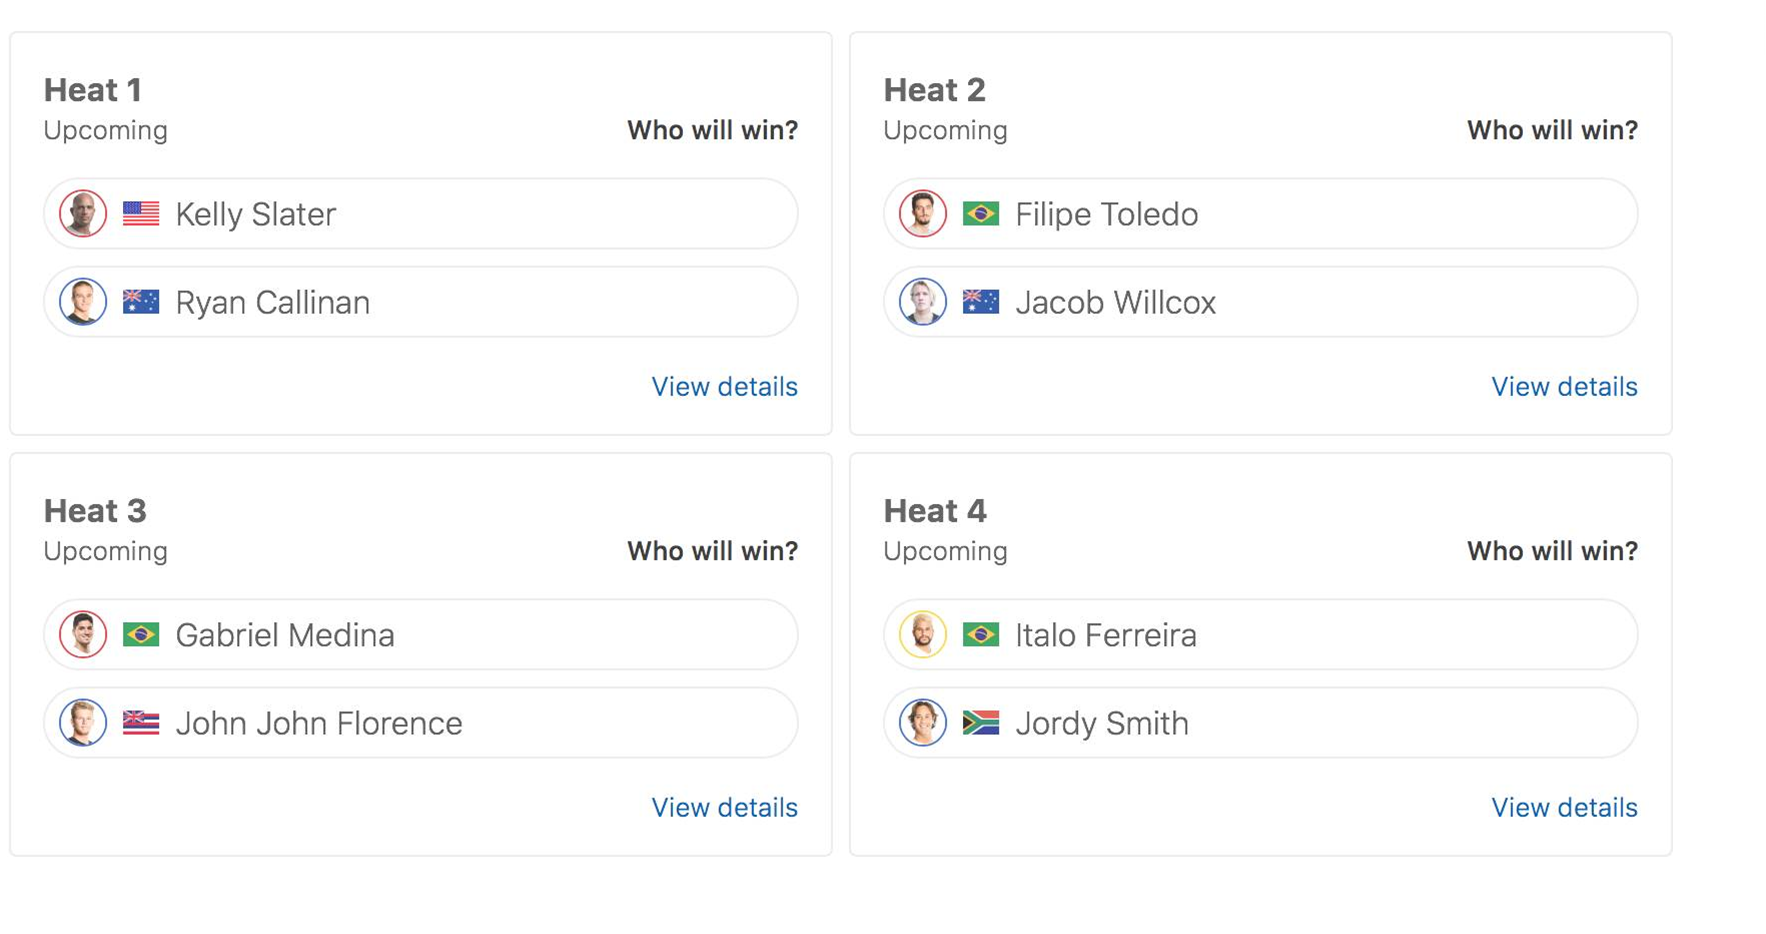The width and height of the screenshot is (1766, 934).
Task: Select John John Florence as Heat 3 winner
Action: [421, 723]
